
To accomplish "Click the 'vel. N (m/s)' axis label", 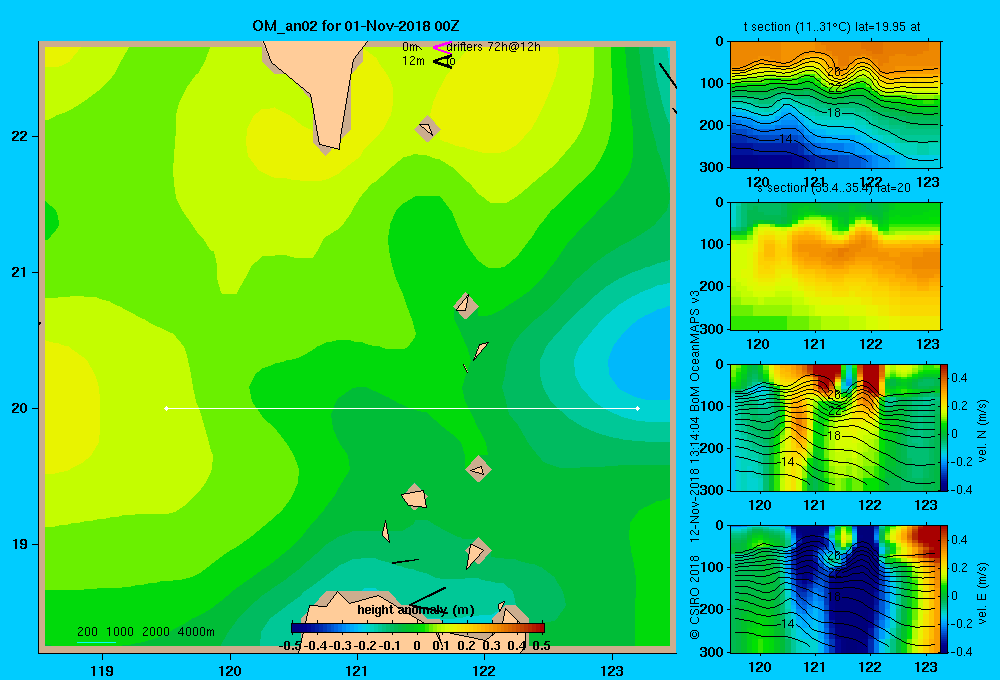I will [x=983, y=431].
